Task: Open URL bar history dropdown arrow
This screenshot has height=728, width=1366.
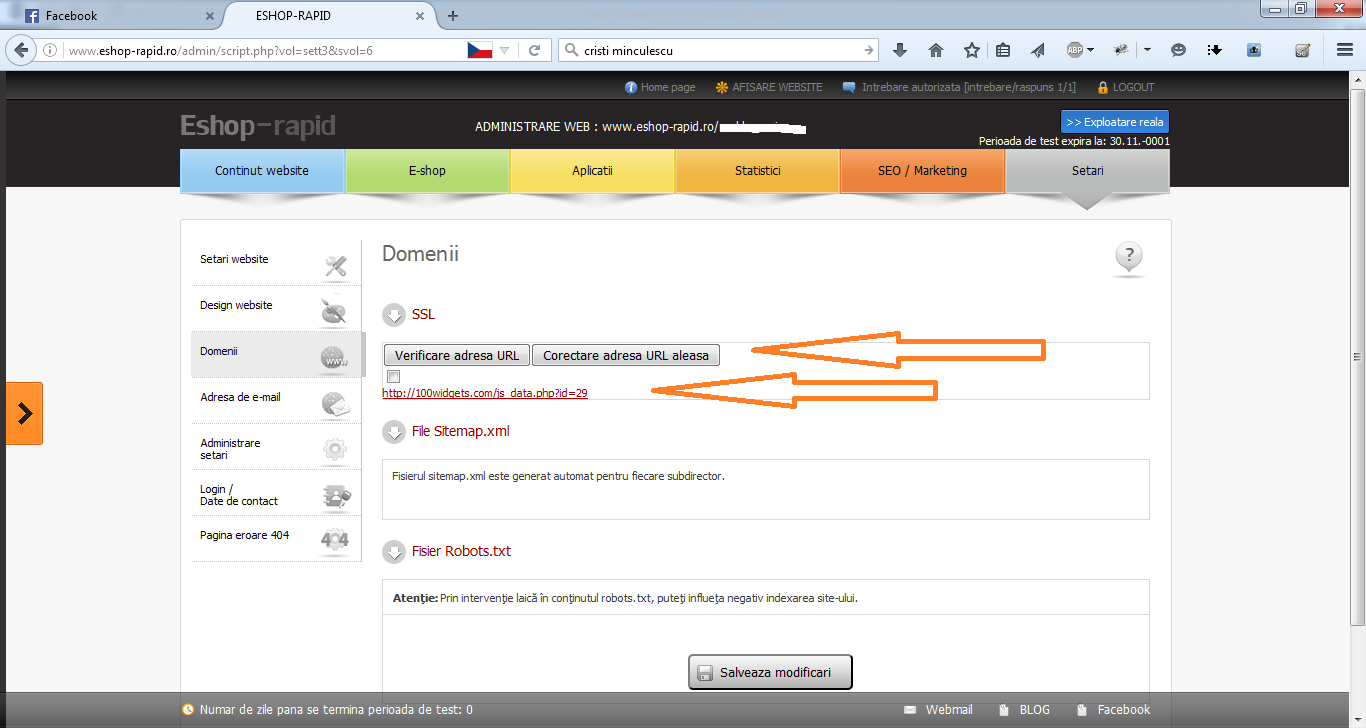Action: [x=505, y=50]
